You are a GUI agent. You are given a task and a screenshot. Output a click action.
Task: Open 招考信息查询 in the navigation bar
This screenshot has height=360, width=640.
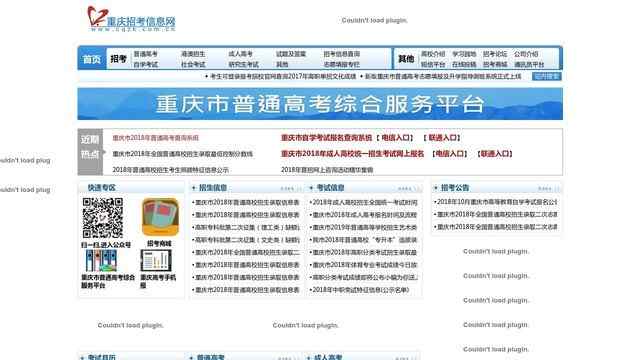342,54
